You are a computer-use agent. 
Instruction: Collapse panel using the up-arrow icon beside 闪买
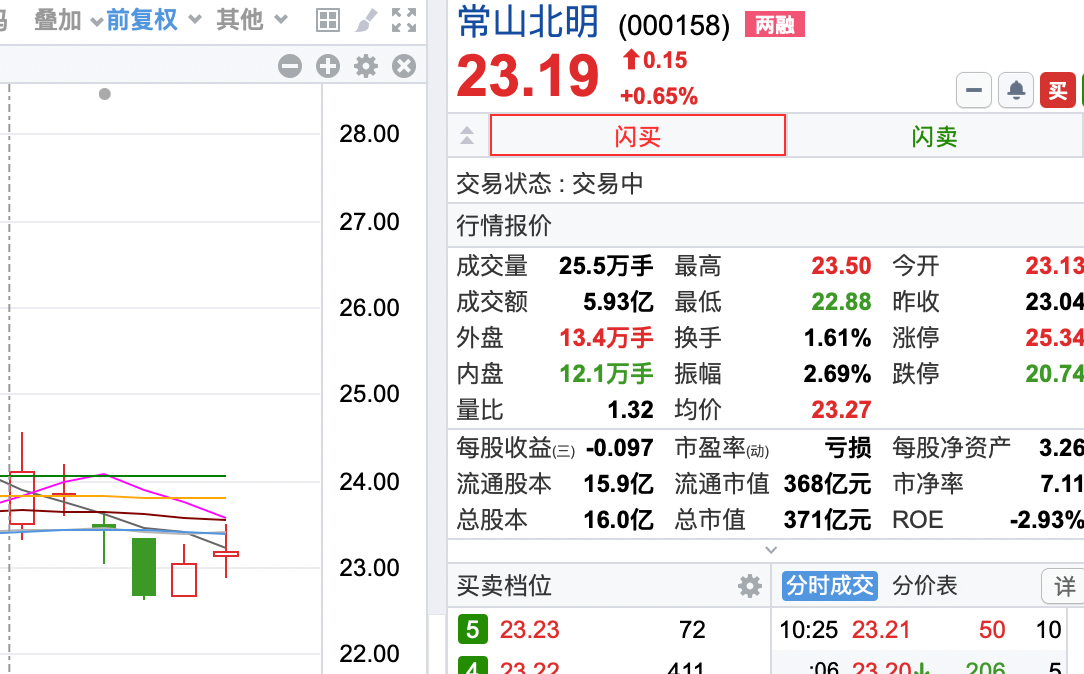[467, 135]
